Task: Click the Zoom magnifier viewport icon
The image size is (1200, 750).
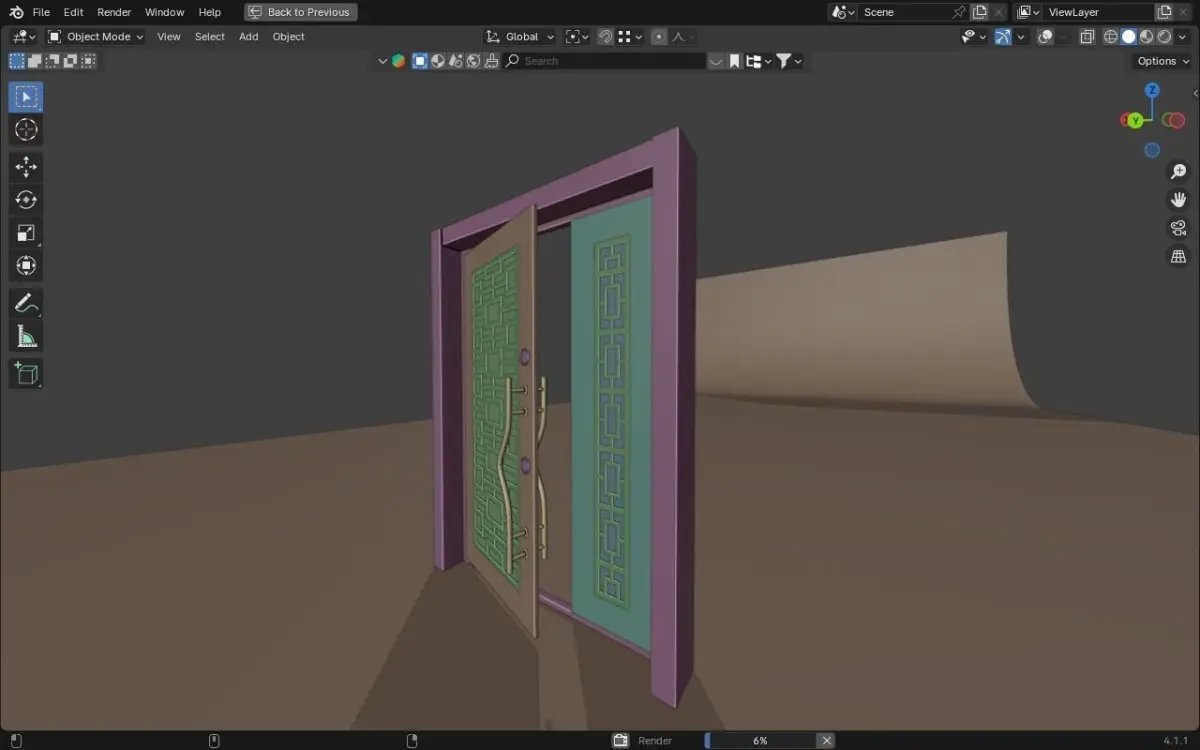Action: pos(1178,172)
